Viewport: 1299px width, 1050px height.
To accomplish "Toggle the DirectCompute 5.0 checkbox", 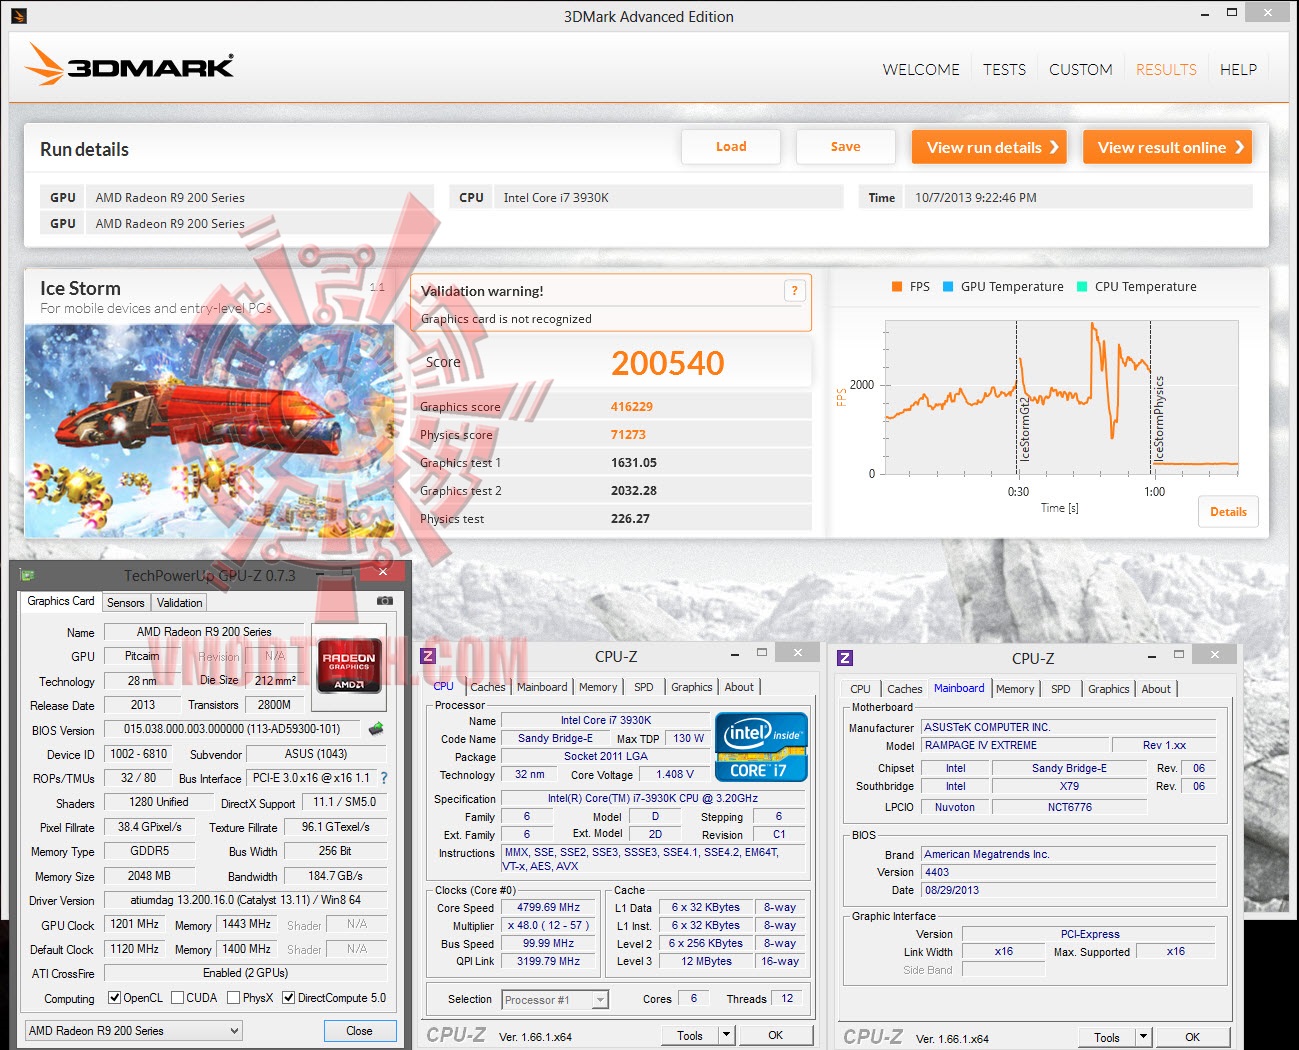I will pos(289,998).
